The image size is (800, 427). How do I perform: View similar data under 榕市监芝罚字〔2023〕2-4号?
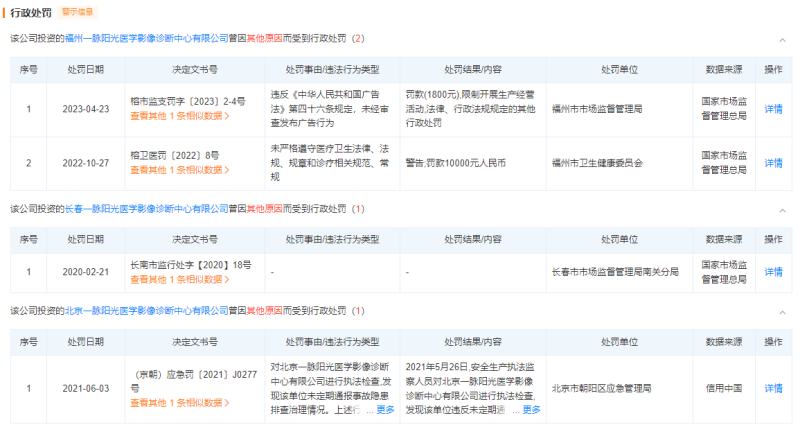click(x=180, y=116)
